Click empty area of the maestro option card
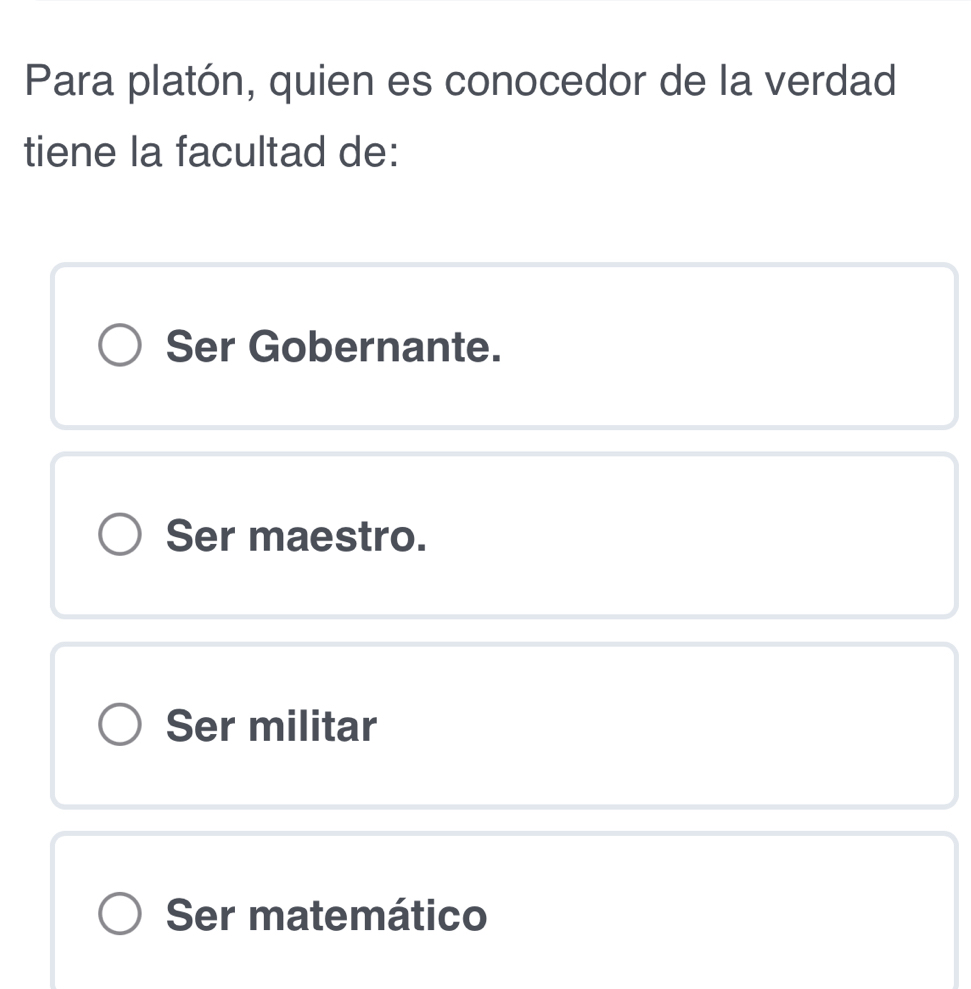This screenshot has height=989, width=971. 700,536
